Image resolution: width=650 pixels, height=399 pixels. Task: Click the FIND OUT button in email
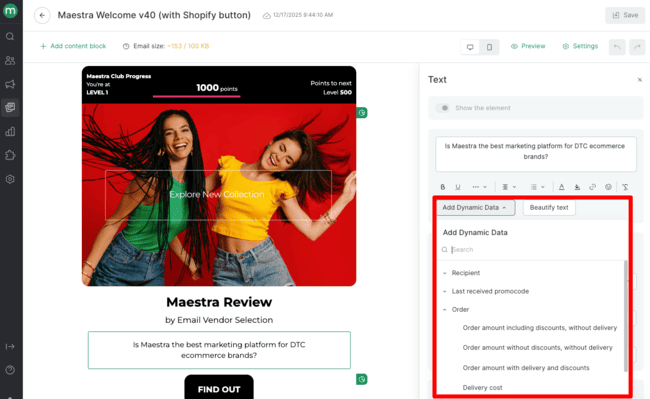click(219, 388)
